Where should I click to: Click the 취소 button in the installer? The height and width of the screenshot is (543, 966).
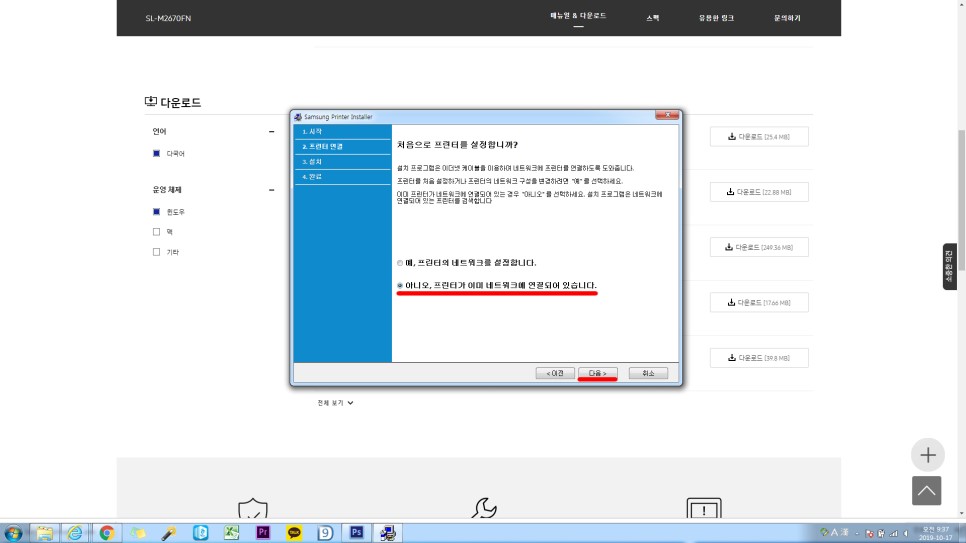[648, 374]
